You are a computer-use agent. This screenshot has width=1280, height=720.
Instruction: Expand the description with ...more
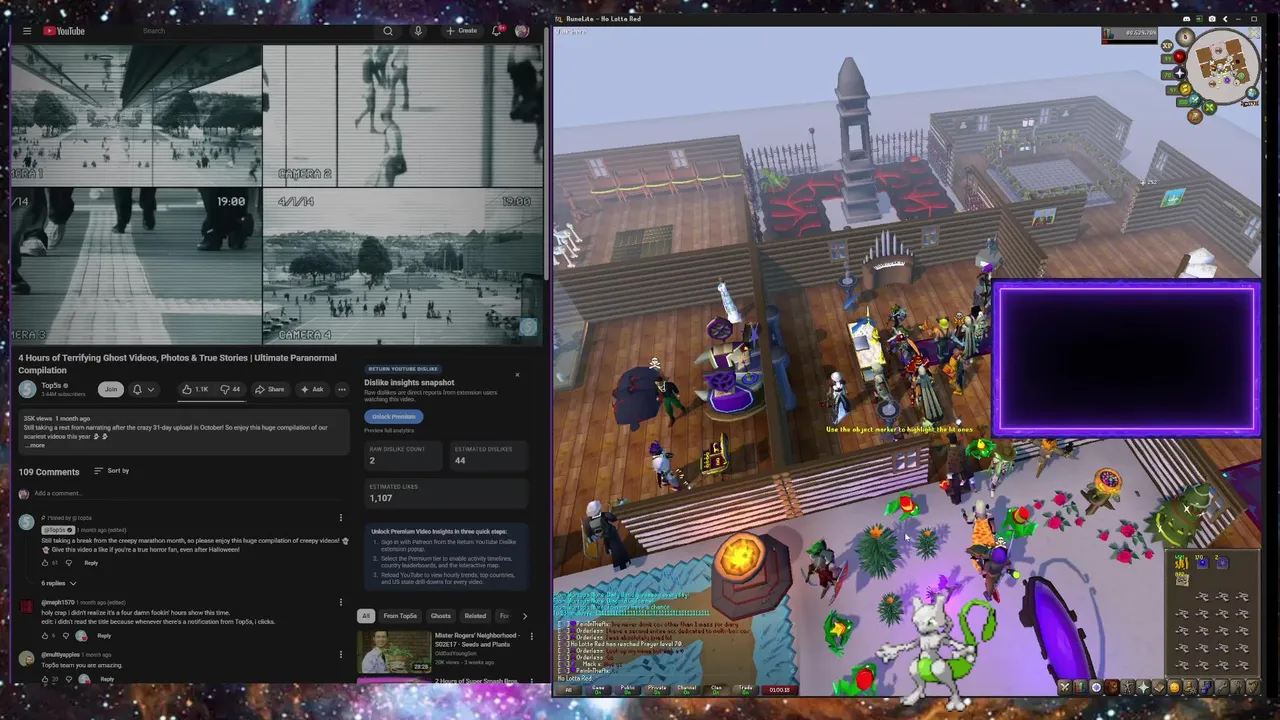[35, 445]
